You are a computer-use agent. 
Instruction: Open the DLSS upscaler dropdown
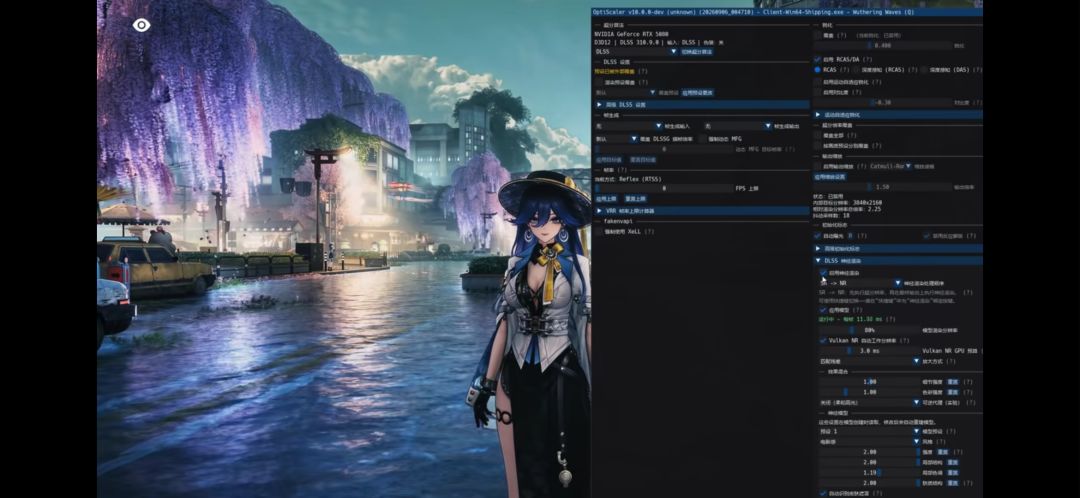[636, 51]
